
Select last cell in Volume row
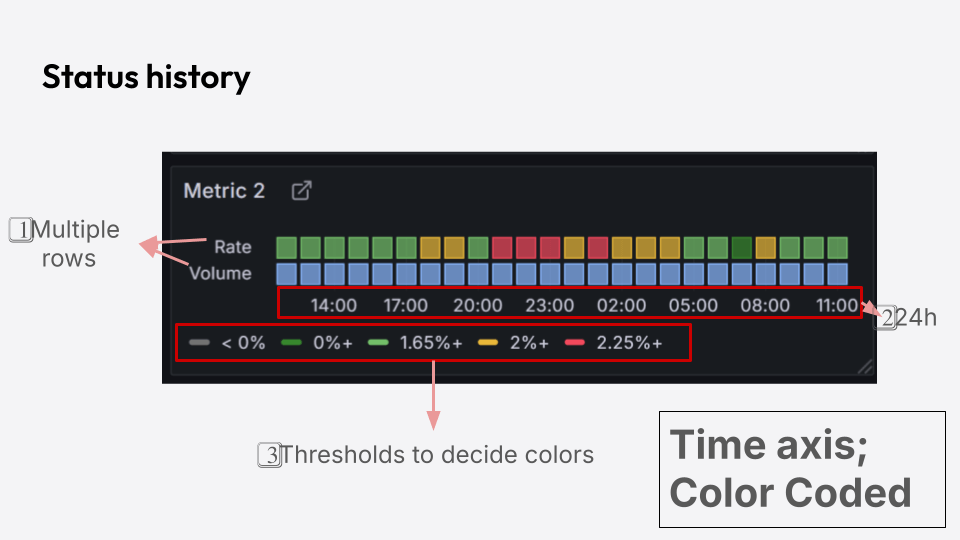[838, 273]
